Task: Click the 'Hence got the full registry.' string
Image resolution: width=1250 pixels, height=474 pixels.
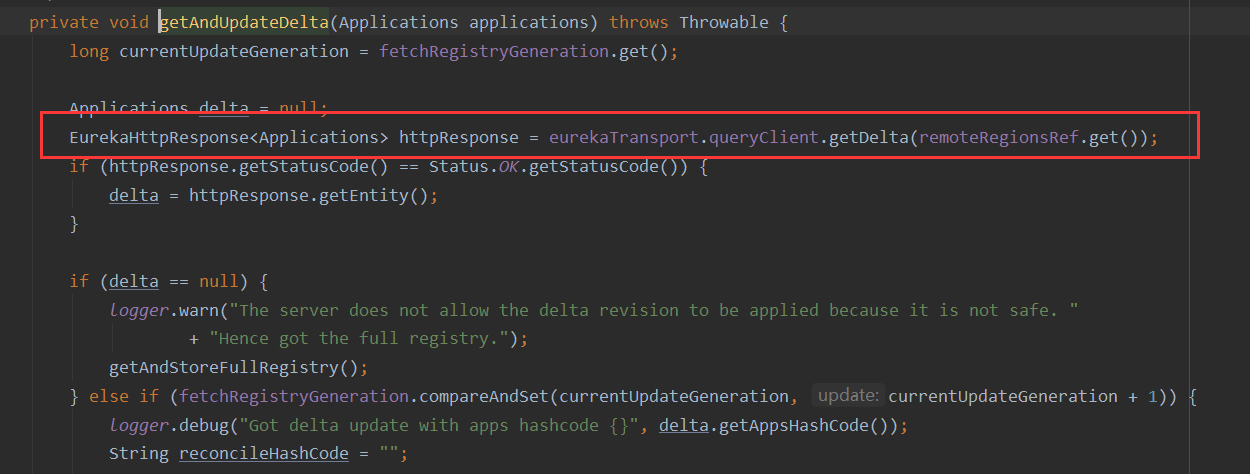Action: pos(358,339)
